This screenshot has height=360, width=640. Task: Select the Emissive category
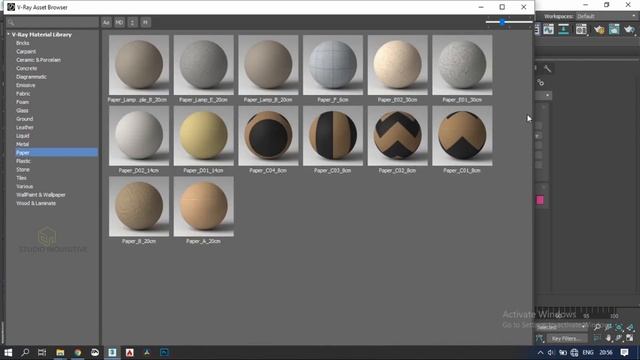(26, 85)
